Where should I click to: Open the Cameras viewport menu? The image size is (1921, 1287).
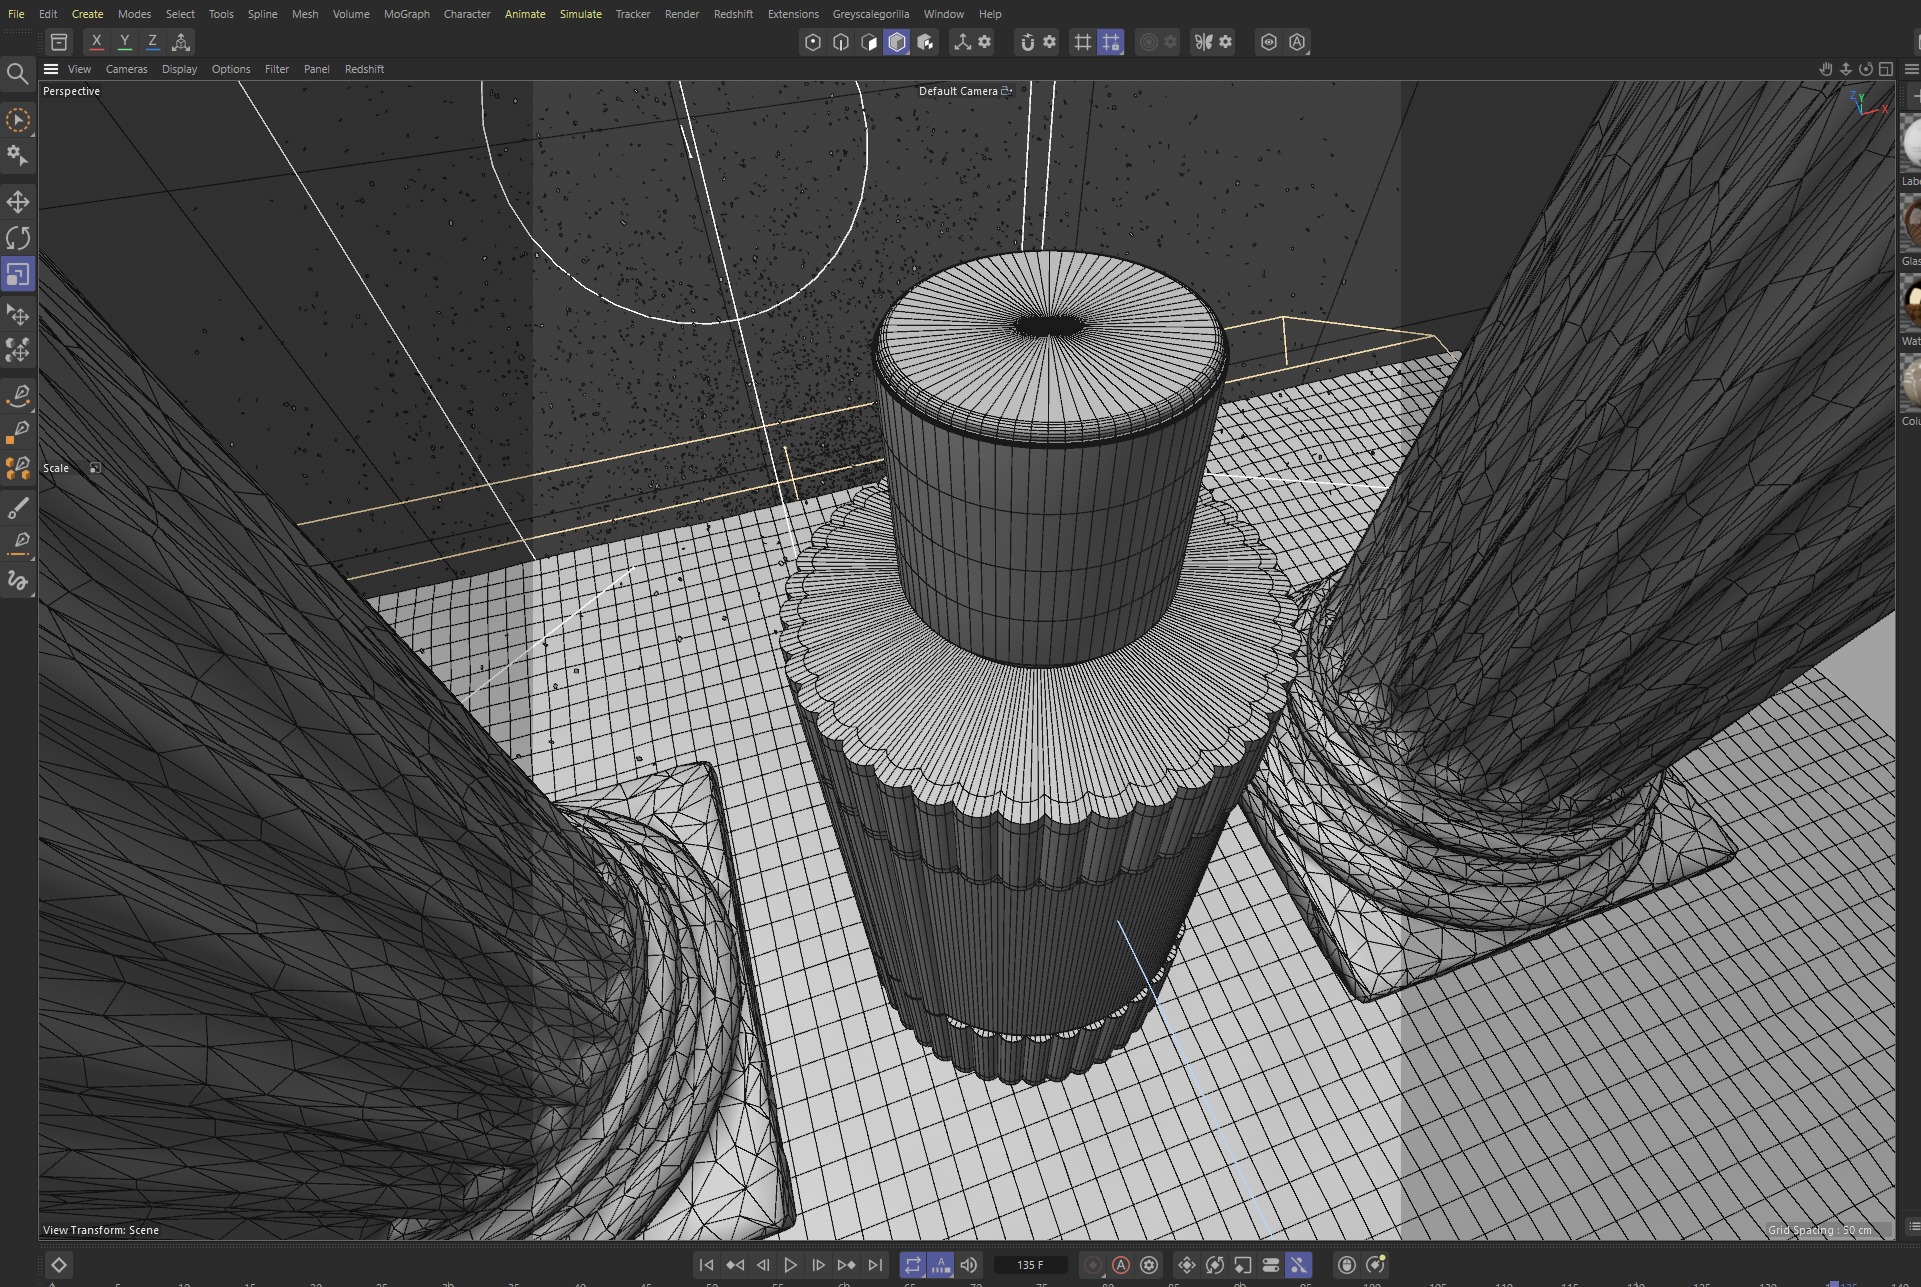point(126,69)
